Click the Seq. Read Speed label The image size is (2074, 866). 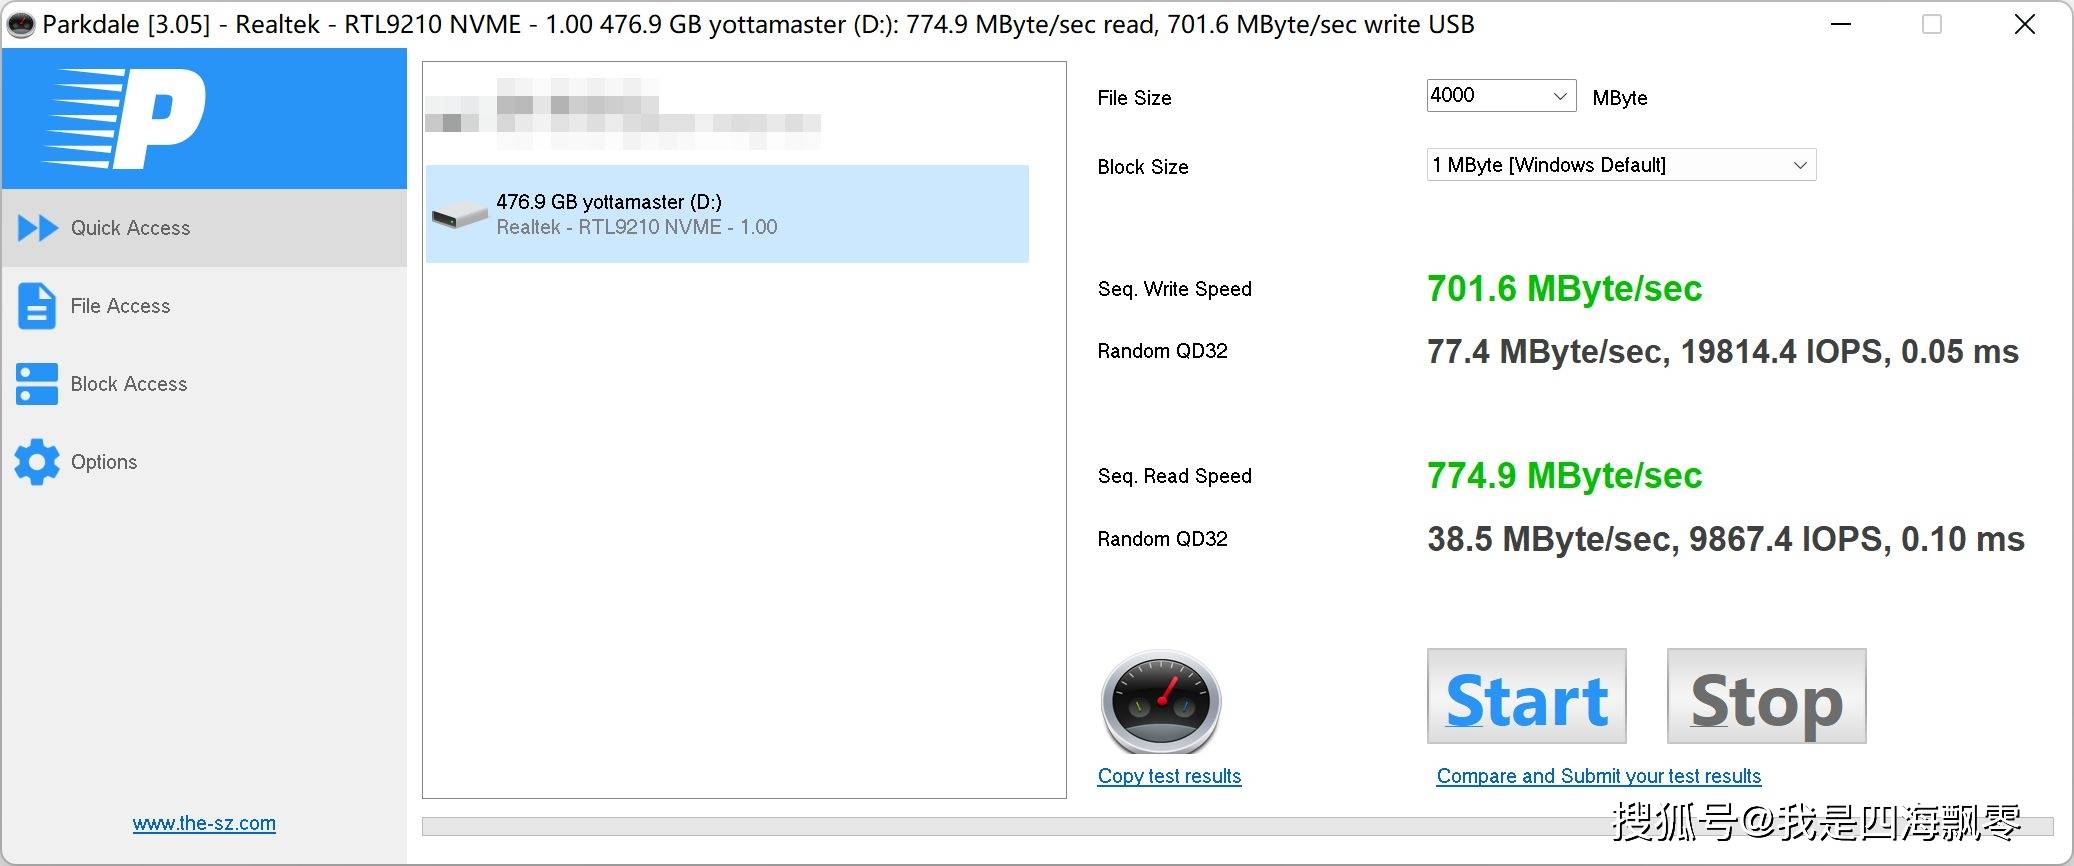(1175, 476)
